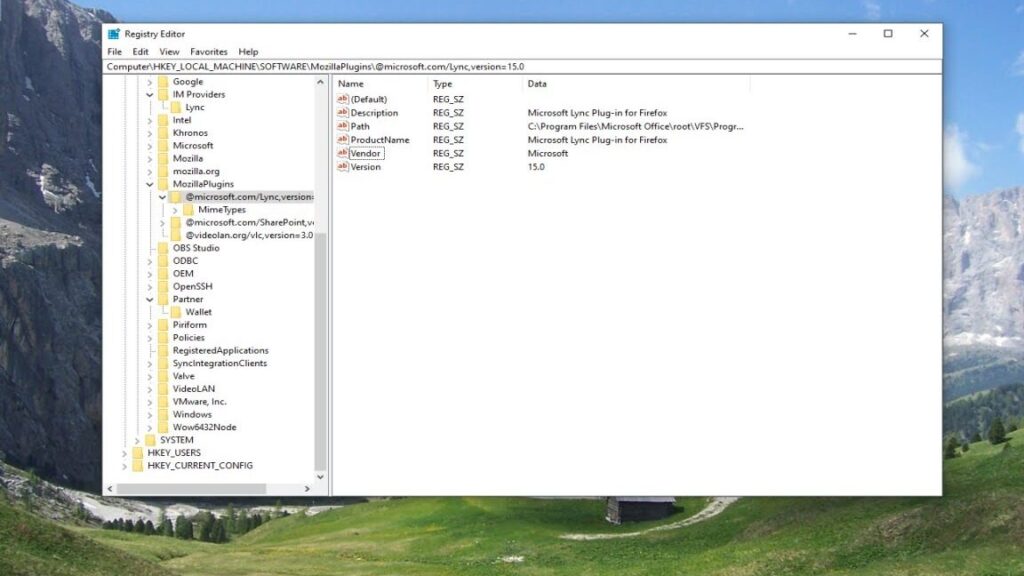Click the string icon next to Path value
Image resolution: width=1024 pixels, height=576 pixels.
pos(343,127)
